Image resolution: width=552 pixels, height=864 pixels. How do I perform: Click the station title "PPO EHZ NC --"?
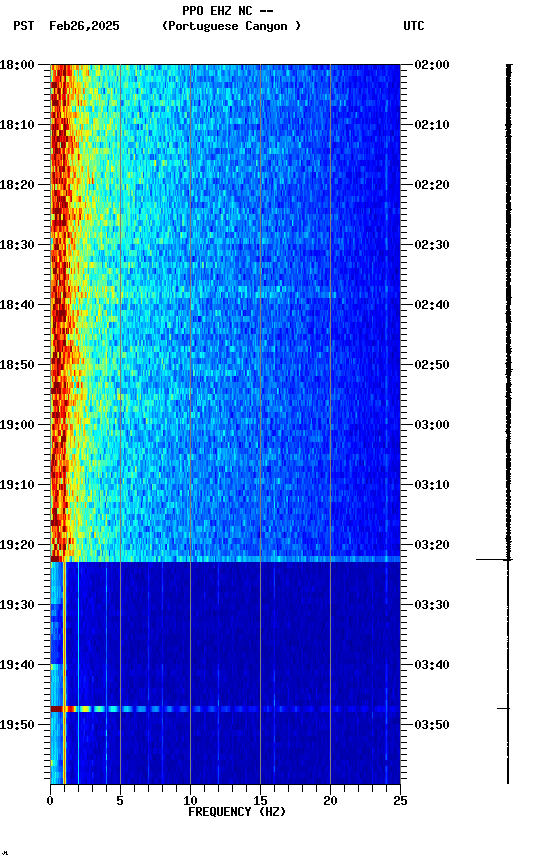point(228,11)
